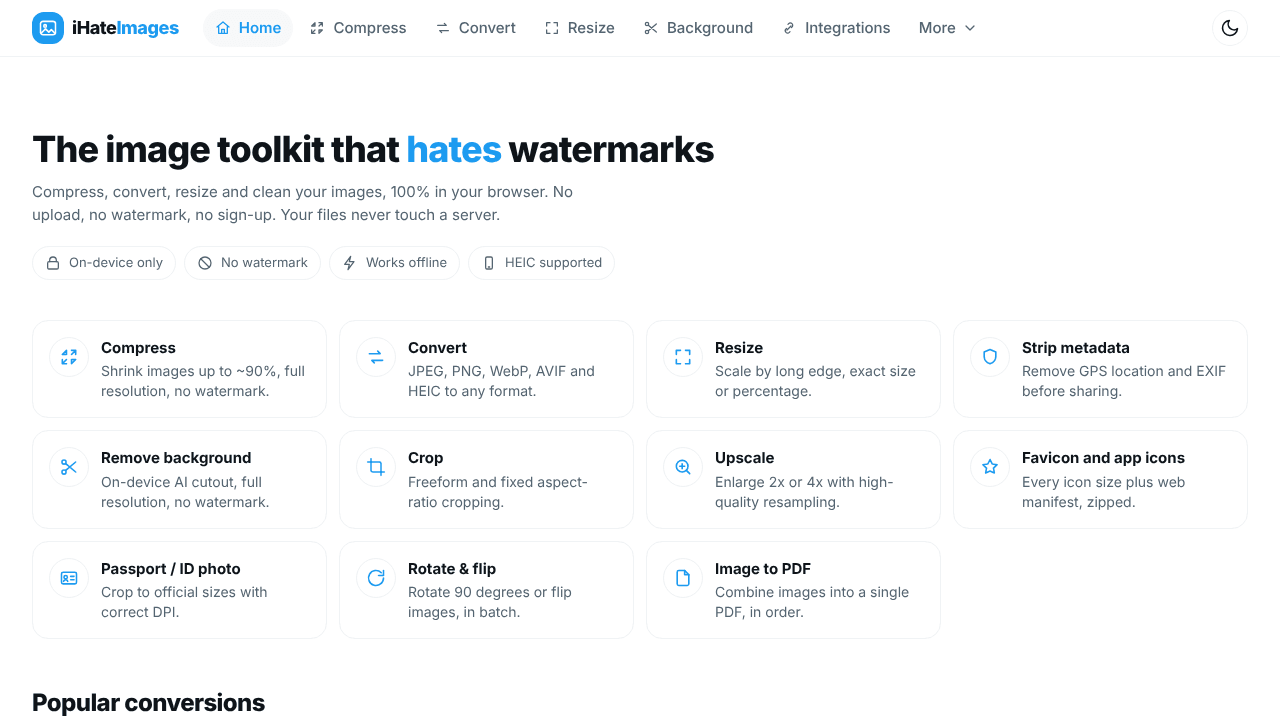Image resolution: width=1280 pixels, height=720 pixels.
Task: Open the Remove background card title
Action: [x=176, y=458]
